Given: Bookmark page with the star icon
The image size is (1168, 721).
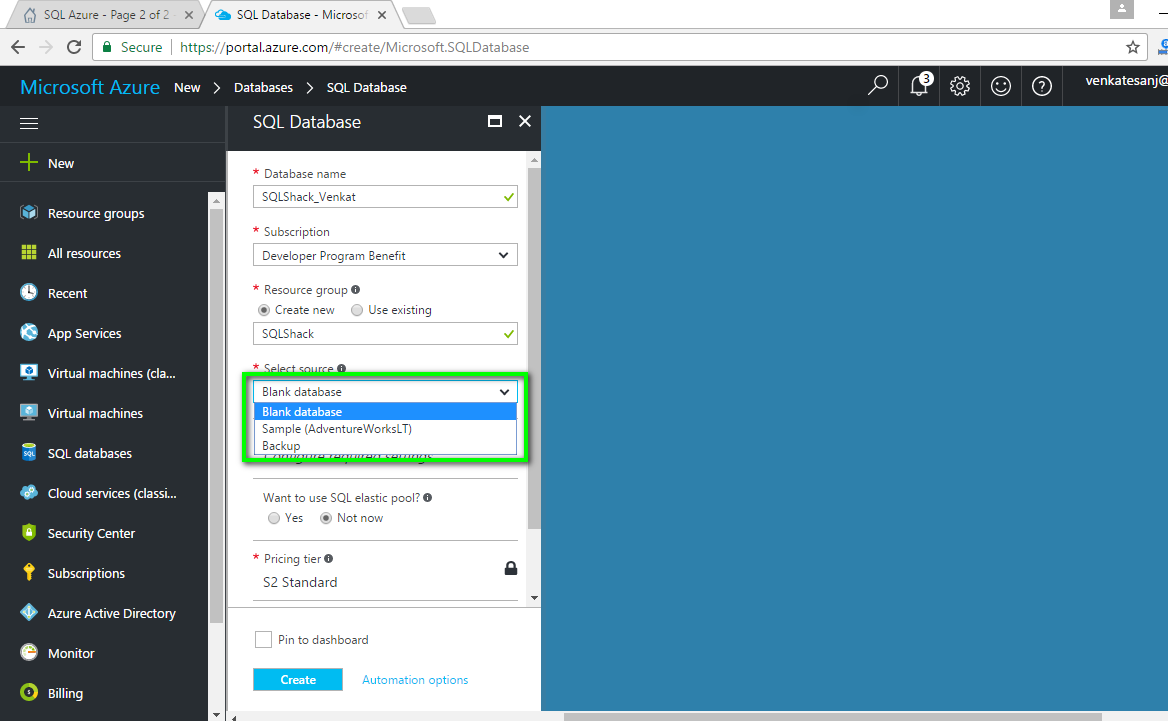Looking at the screenshot, I should [1133, 48].
